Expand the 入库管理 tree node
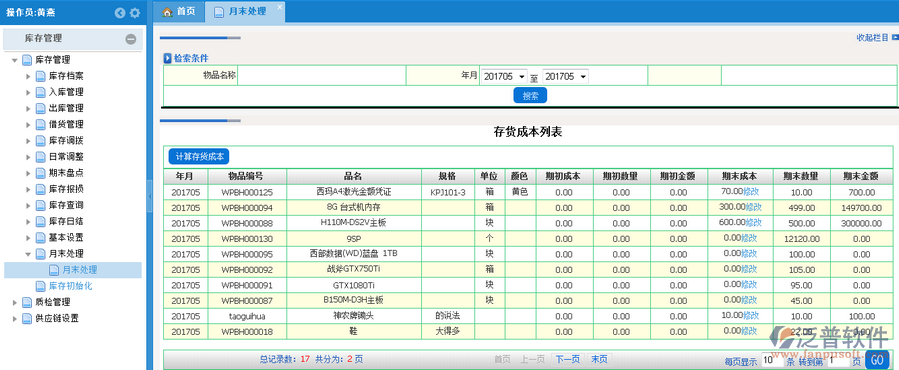The height and width of the screenshot is (370, 899). 28,92
